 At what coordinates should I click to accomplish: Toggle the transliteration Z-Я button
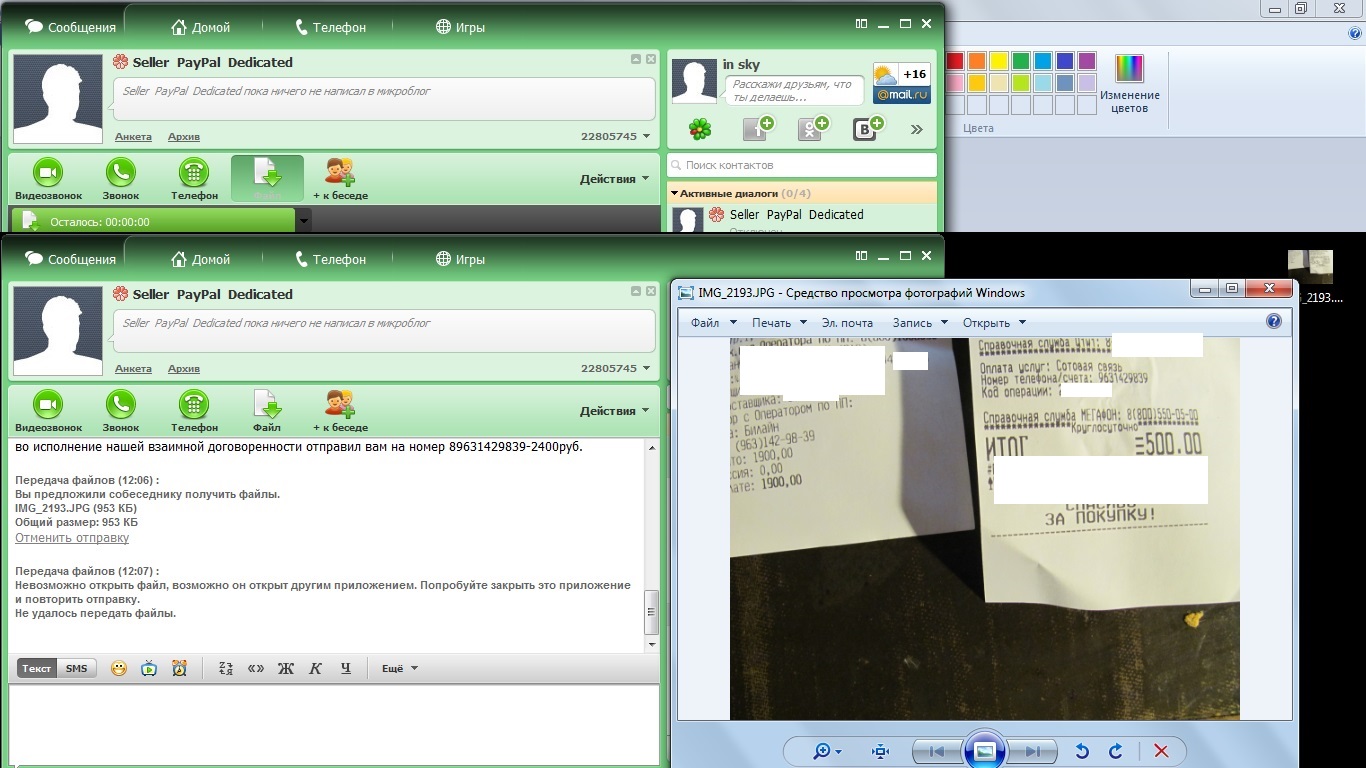pyautogui.click(x=226, y=668)
